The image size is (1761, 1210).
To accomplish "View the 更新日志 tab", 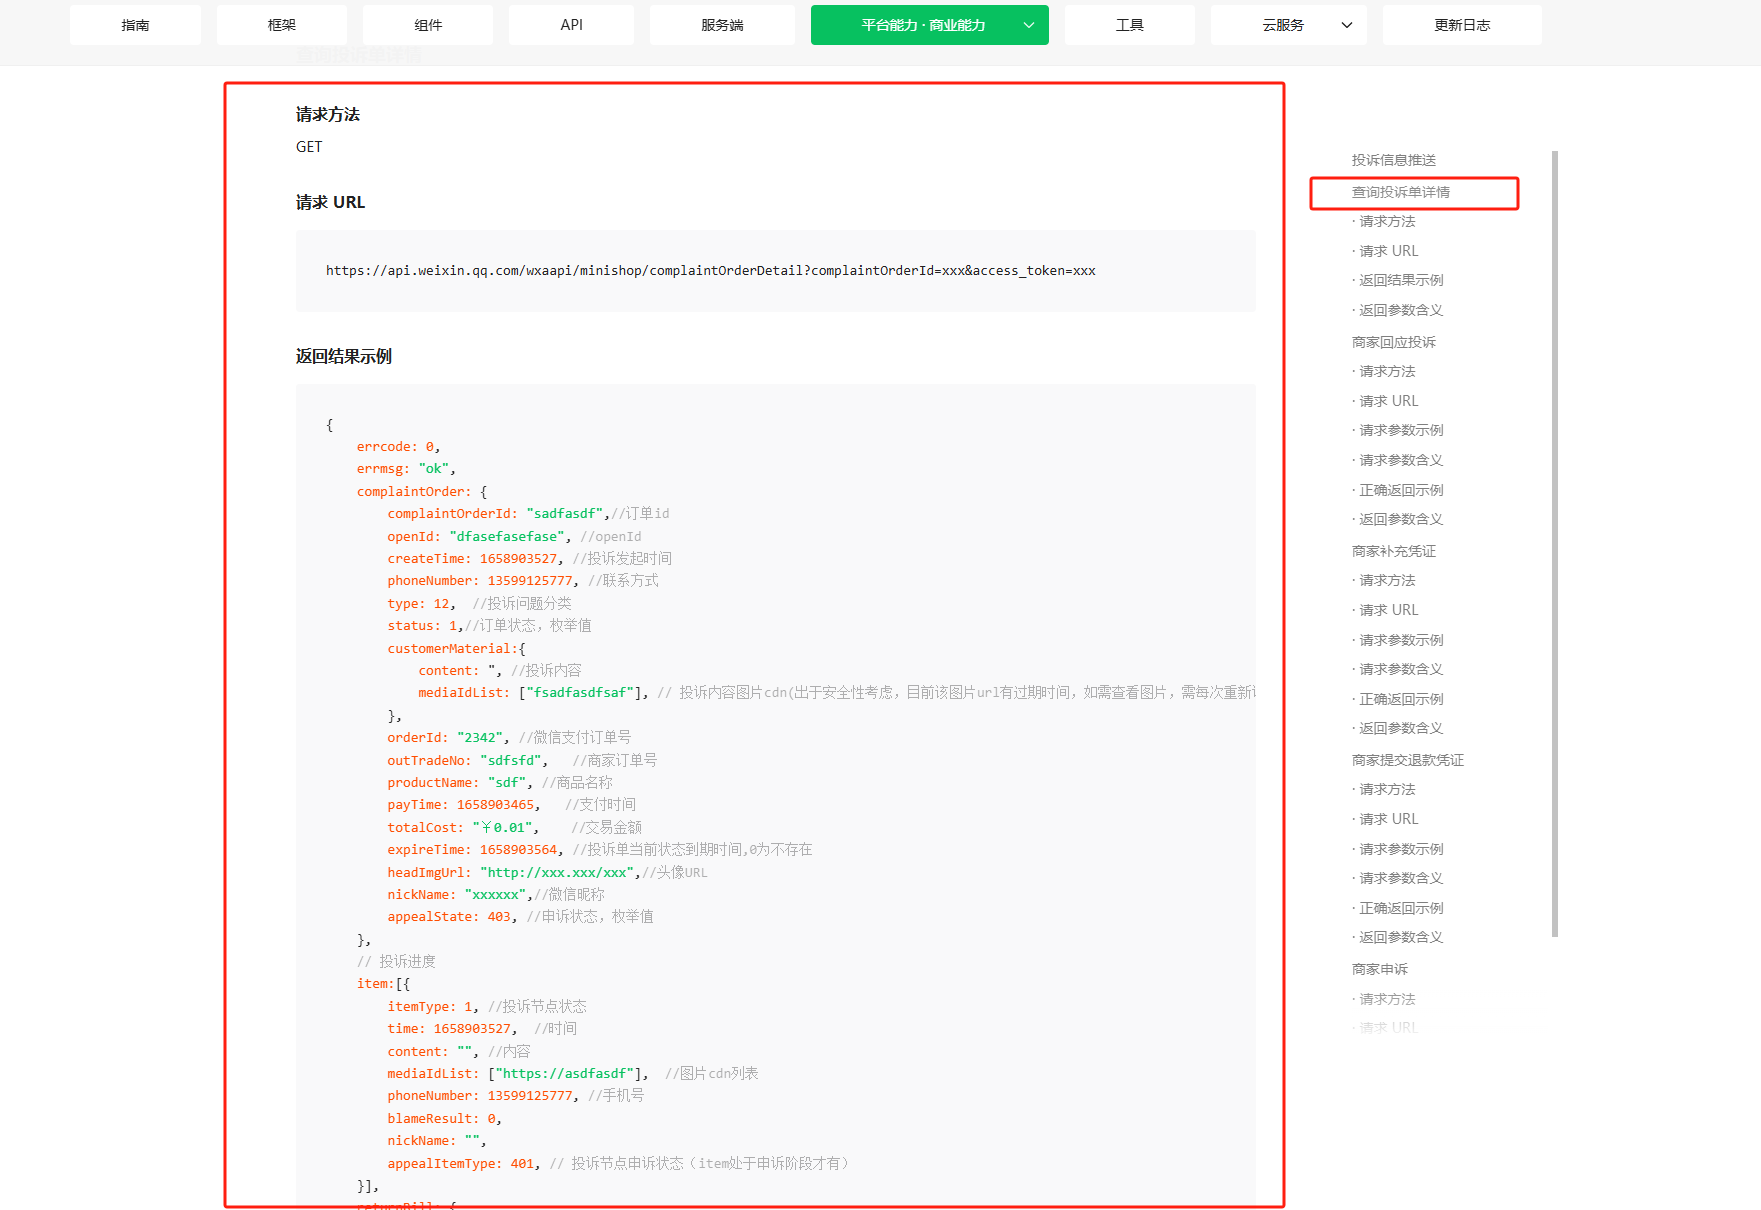I will click(1462, 25).
